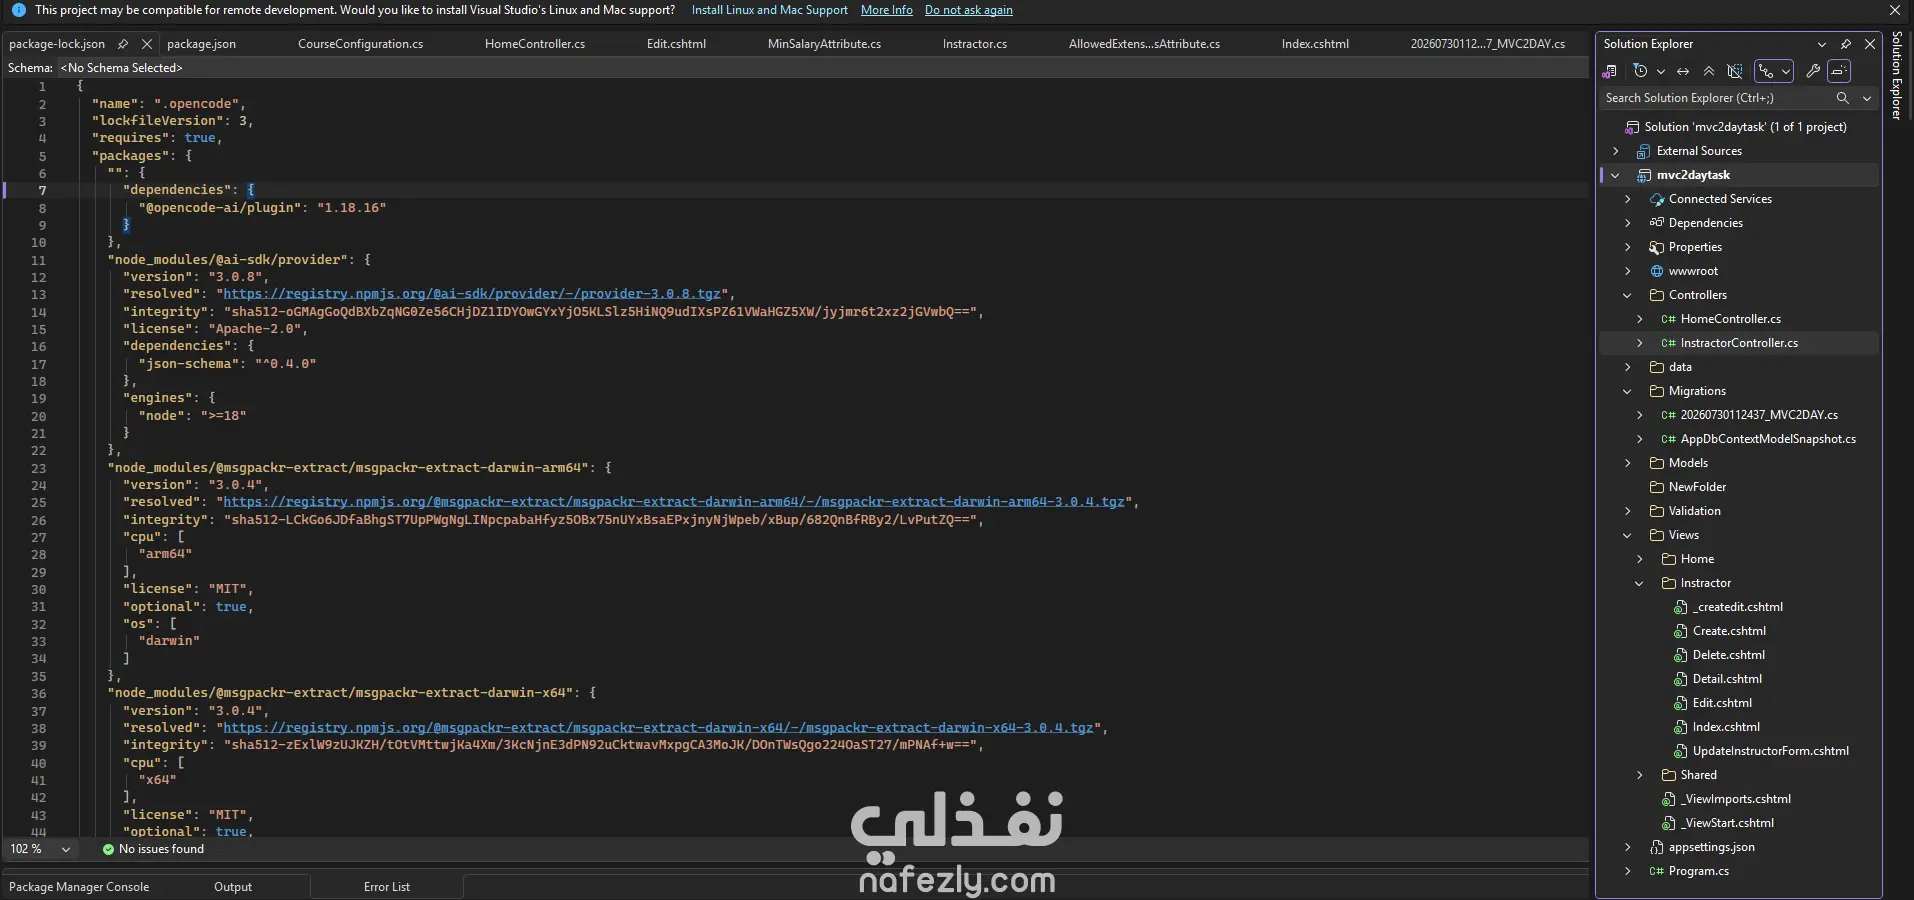Open the Schema selection combo box
Viewport: 1914px width, 900px height.
coord(820,68)
